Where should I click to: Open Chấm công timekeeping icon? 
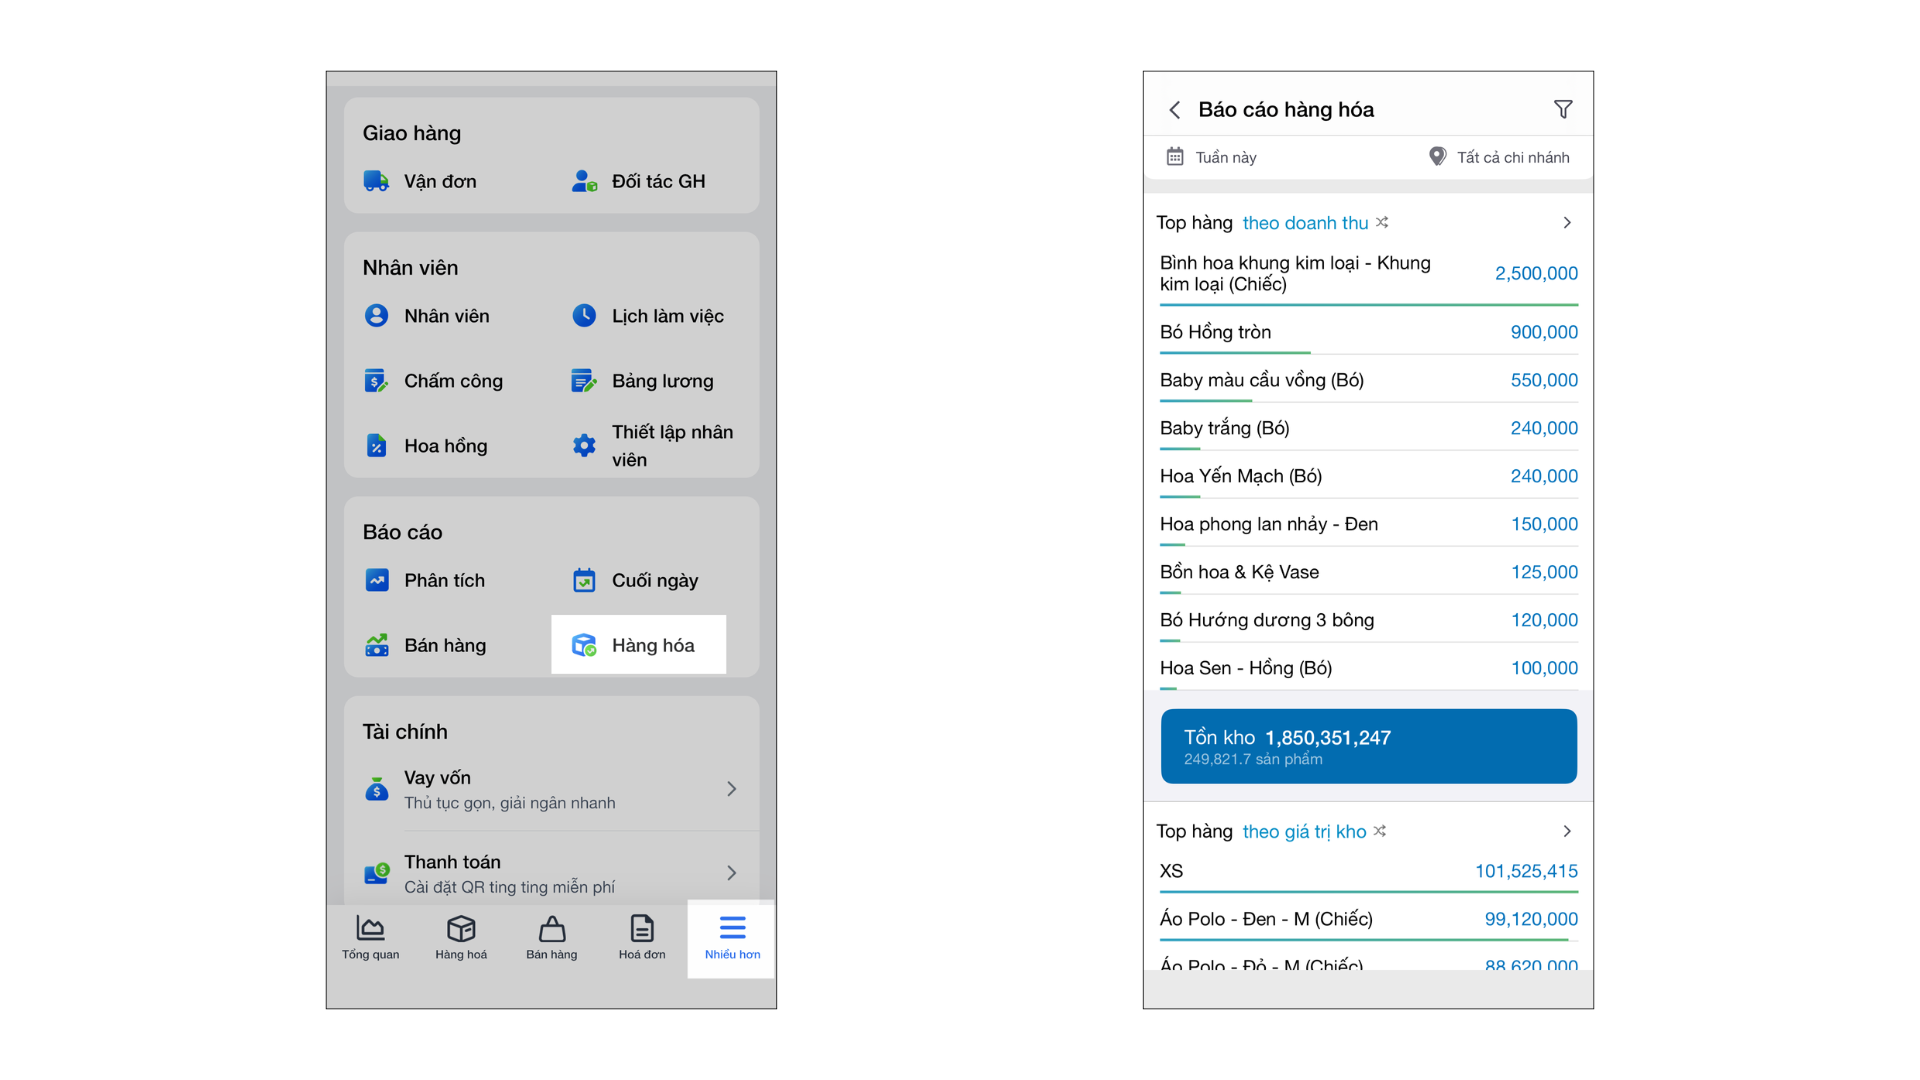click(x=376, y=381)
